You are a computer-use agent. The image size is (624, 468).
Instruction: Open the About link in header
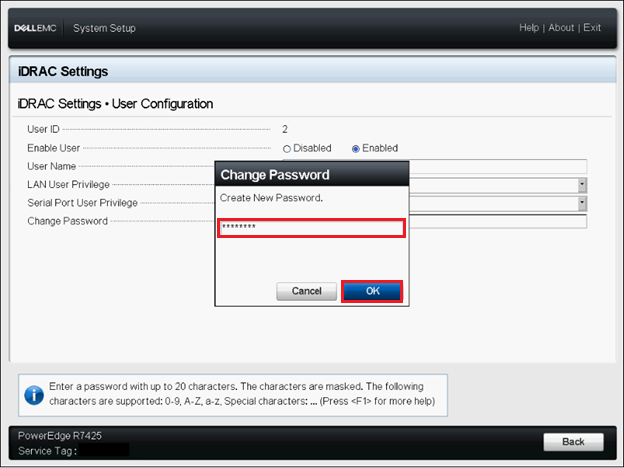(561, 28)
